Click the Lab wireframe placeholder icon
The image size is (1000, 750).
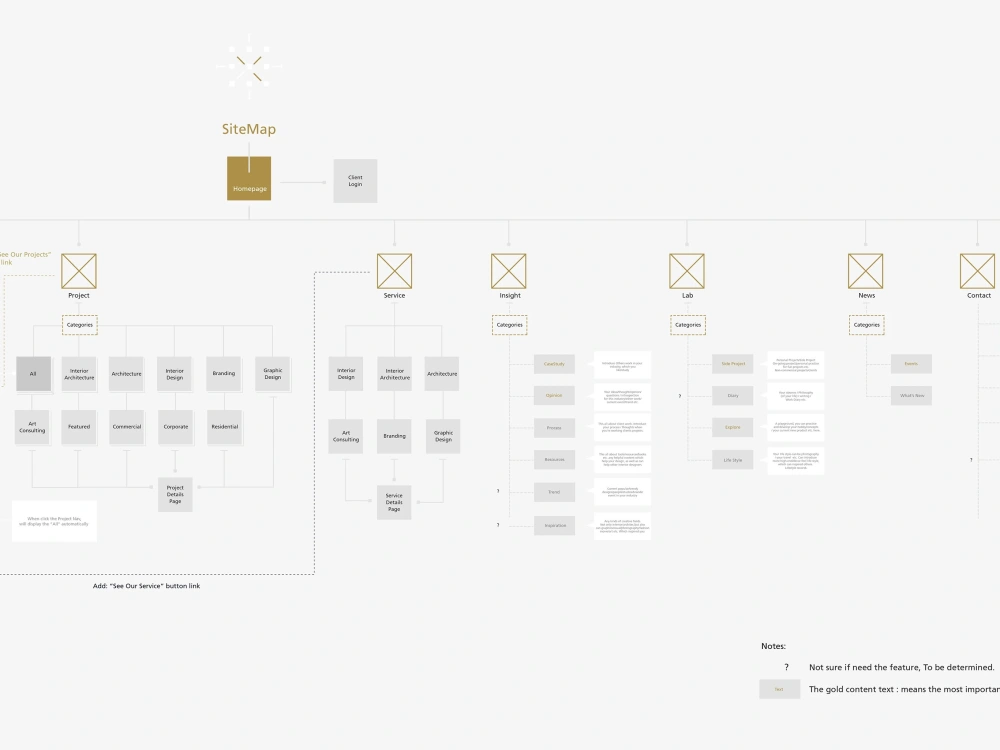coord(687,271)
